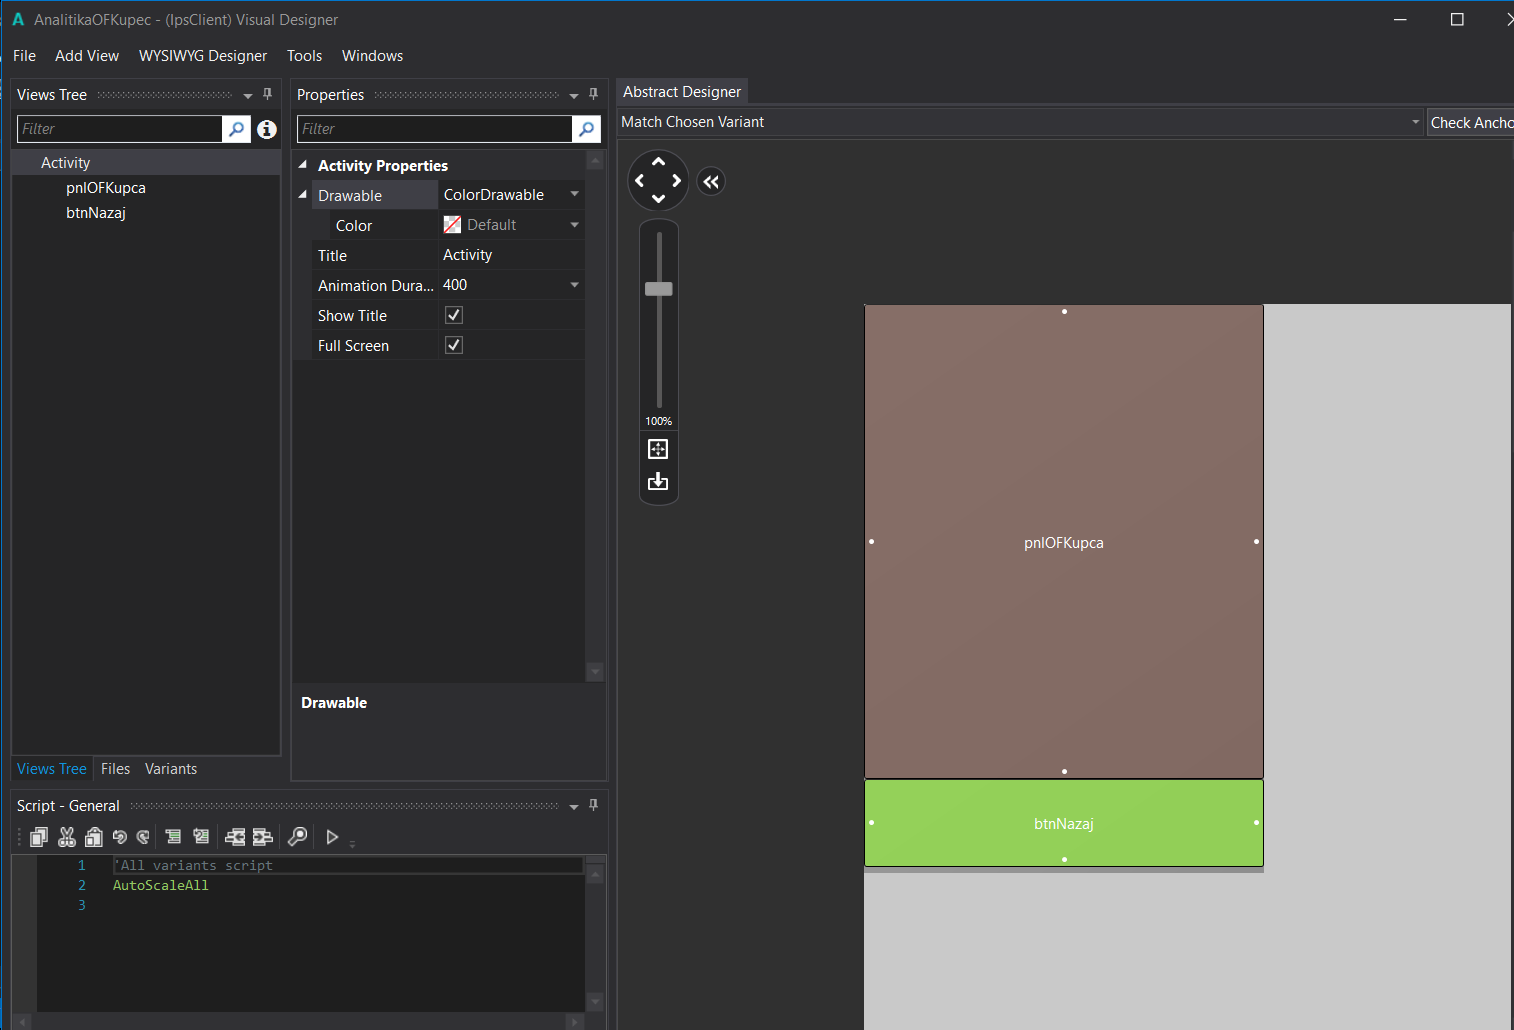1514x1030 pixels.
Task: Pin the Views Tree panel
Action: point(267,94)
